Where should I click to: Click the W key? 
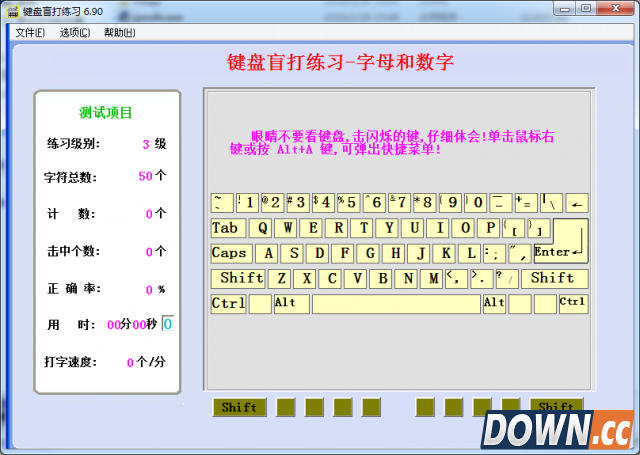click(x=285, y=228)
